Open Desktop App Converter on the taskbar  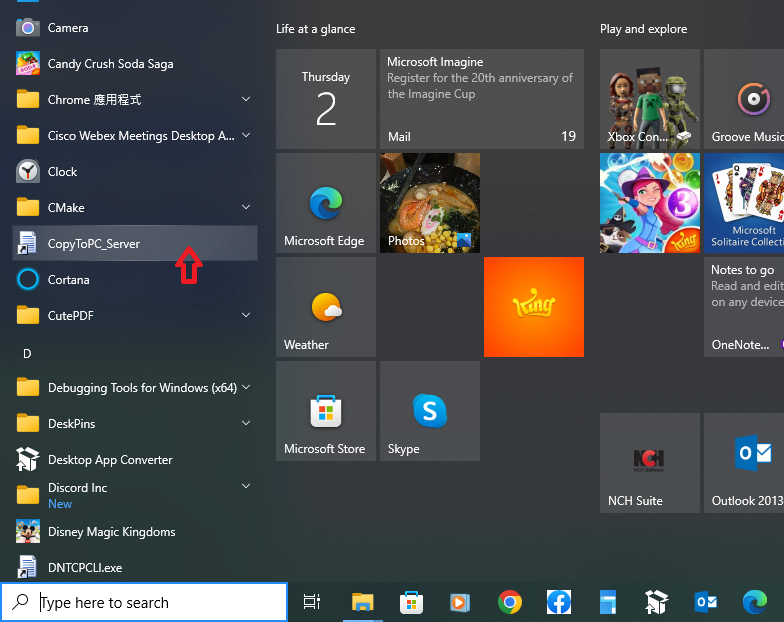click(656, 602)
